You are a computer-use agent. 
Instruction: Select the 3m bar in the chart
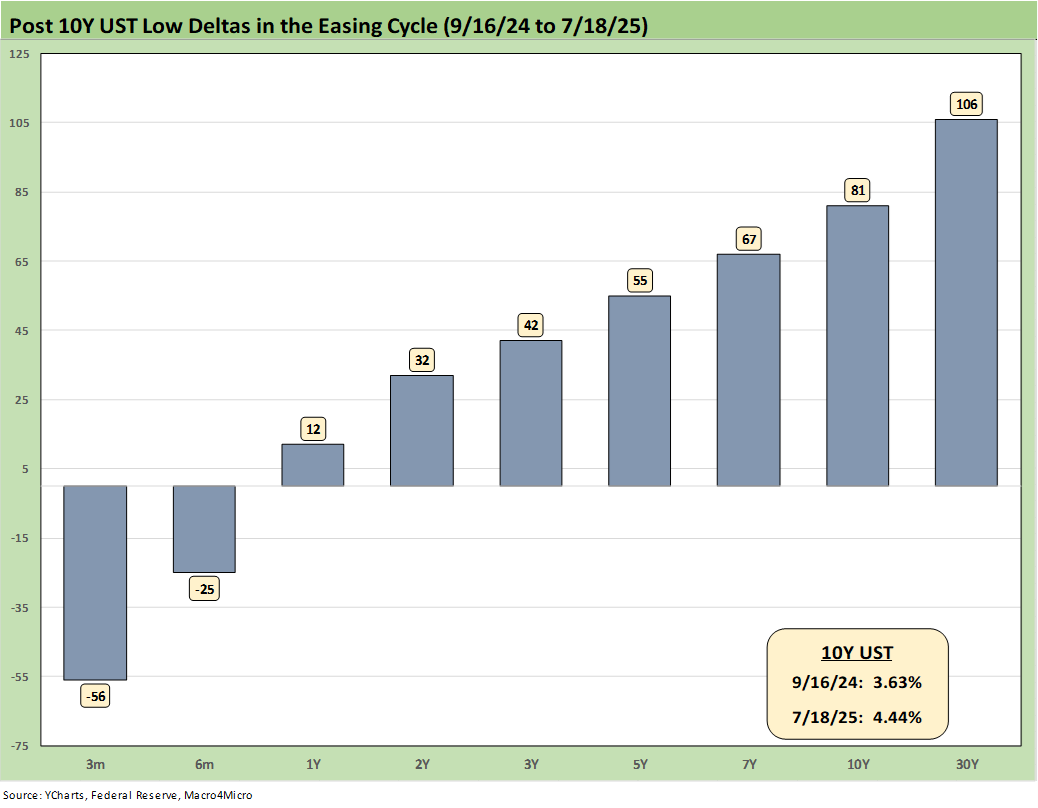pos(95,582)
